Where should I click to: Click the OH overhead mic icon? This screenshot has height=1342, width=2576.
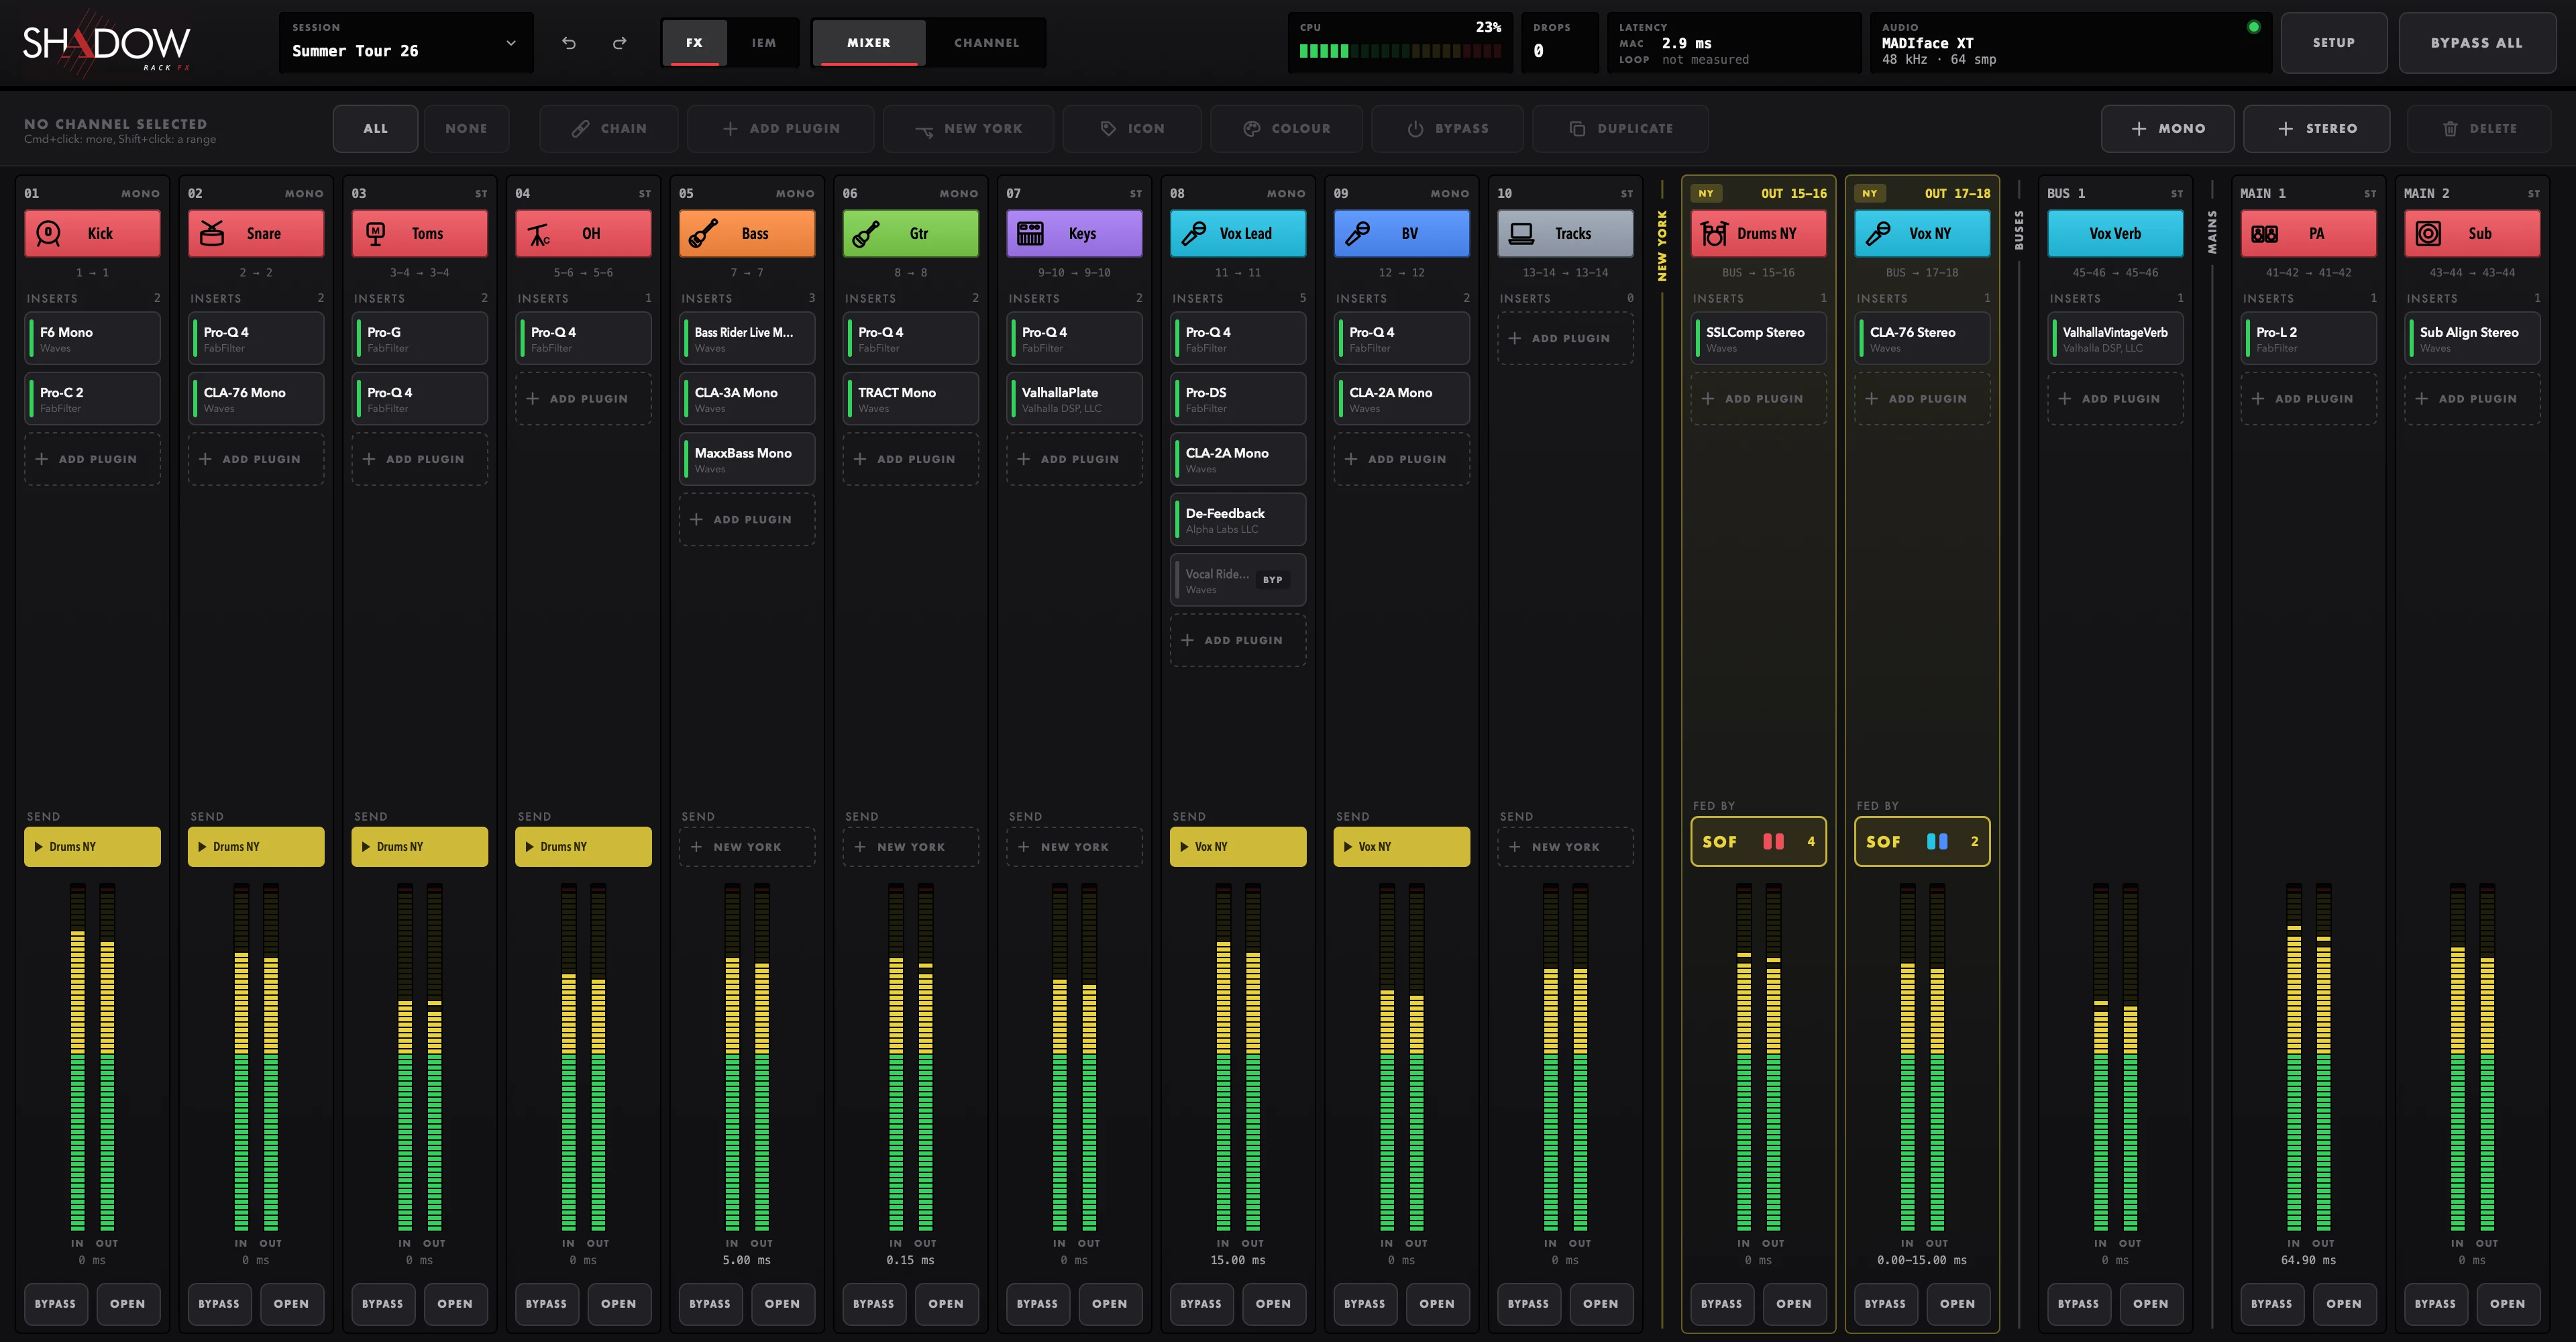tap(540, 233)
